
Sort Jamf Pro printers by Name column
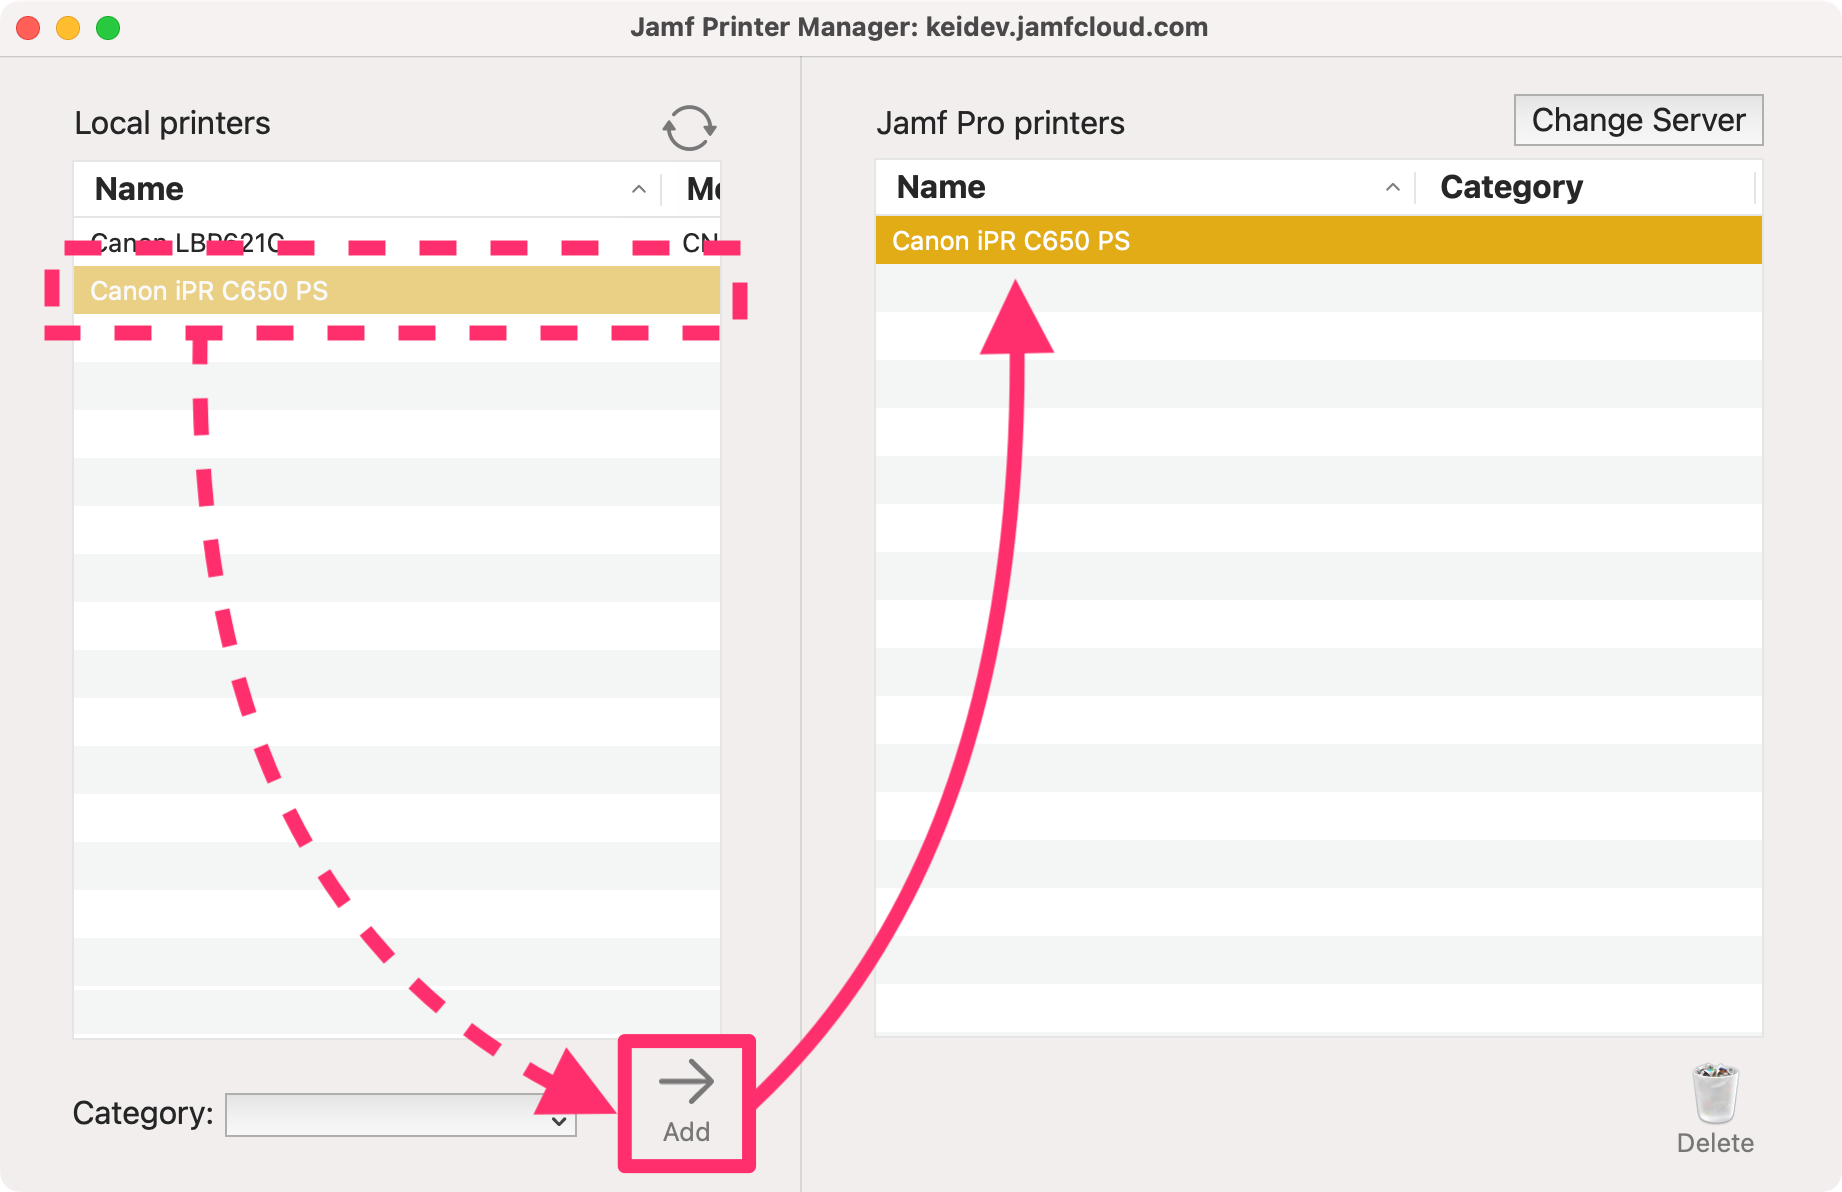1146,187
